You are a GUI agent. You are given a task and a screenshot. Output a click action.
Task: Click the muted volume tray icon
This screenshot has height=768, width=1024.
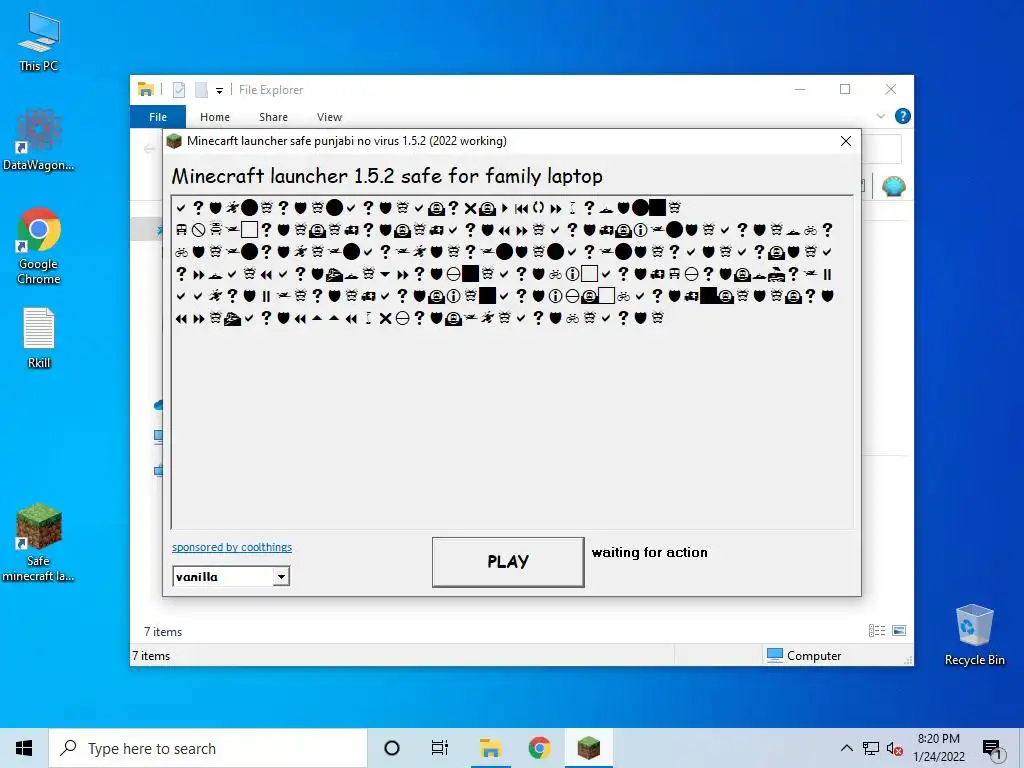(x=895, y=748)
